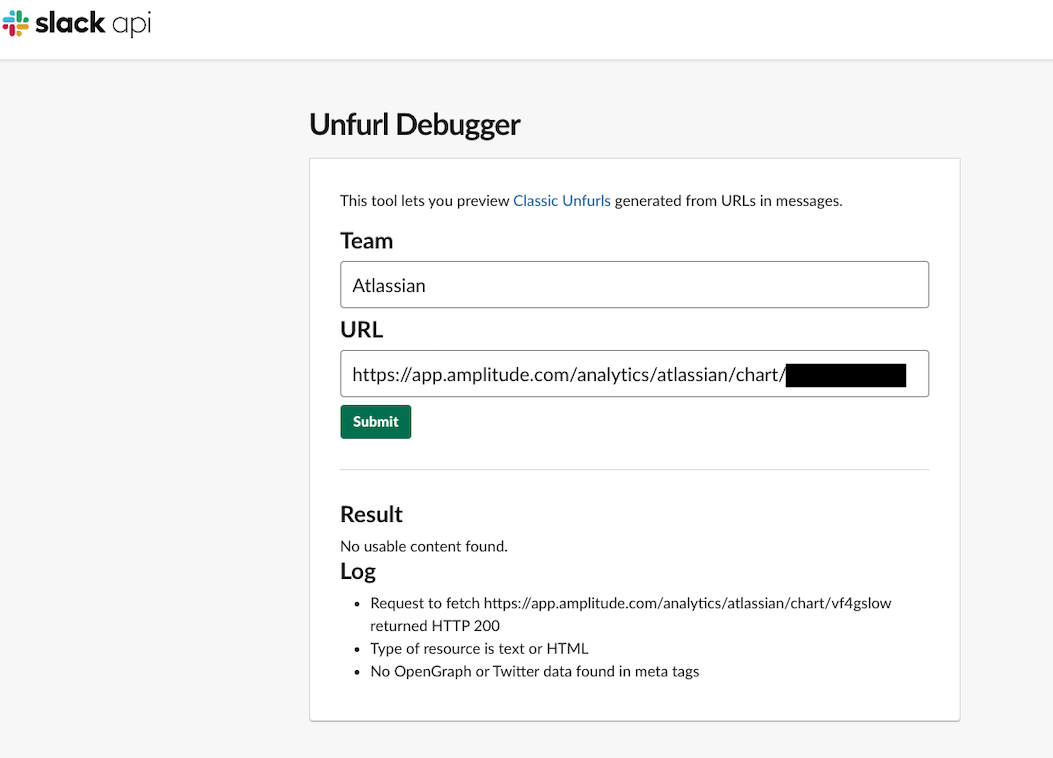1053x758 pixels.
Task: Click the Slack API logo
Action: pos(77,24)
